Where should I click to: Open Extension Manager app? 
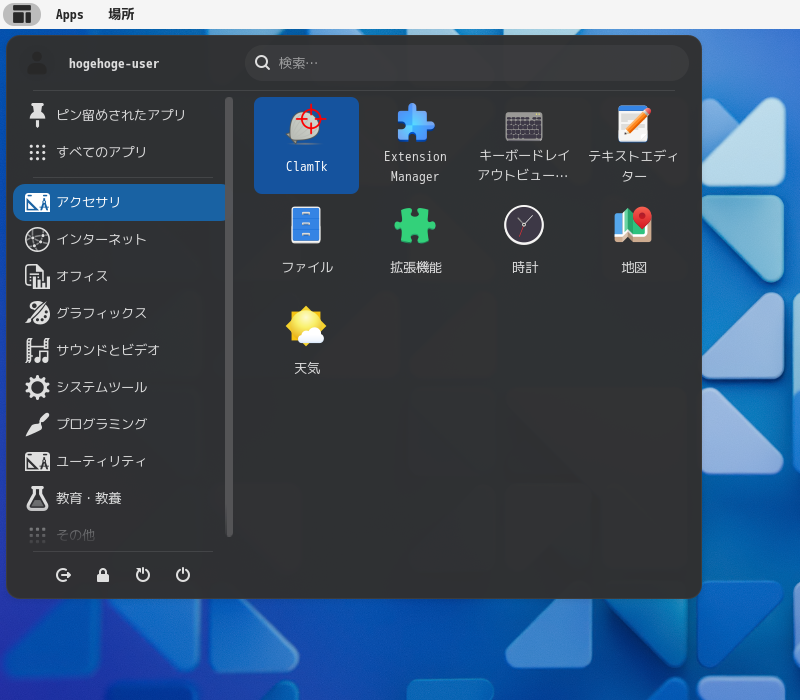click(x=415, y=145)
